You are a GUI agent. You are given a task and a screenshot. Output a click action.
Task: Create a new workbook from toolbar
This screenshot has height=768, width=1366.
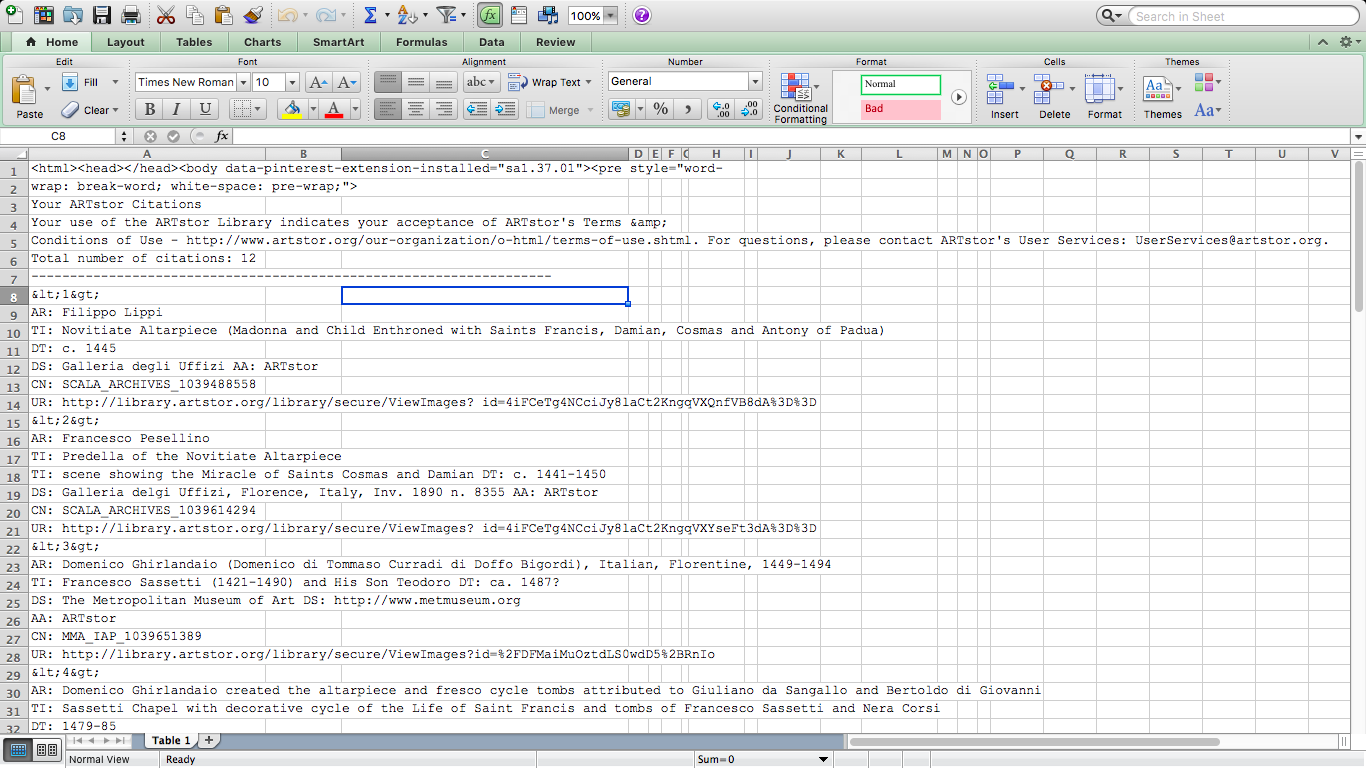pos(14,15)
